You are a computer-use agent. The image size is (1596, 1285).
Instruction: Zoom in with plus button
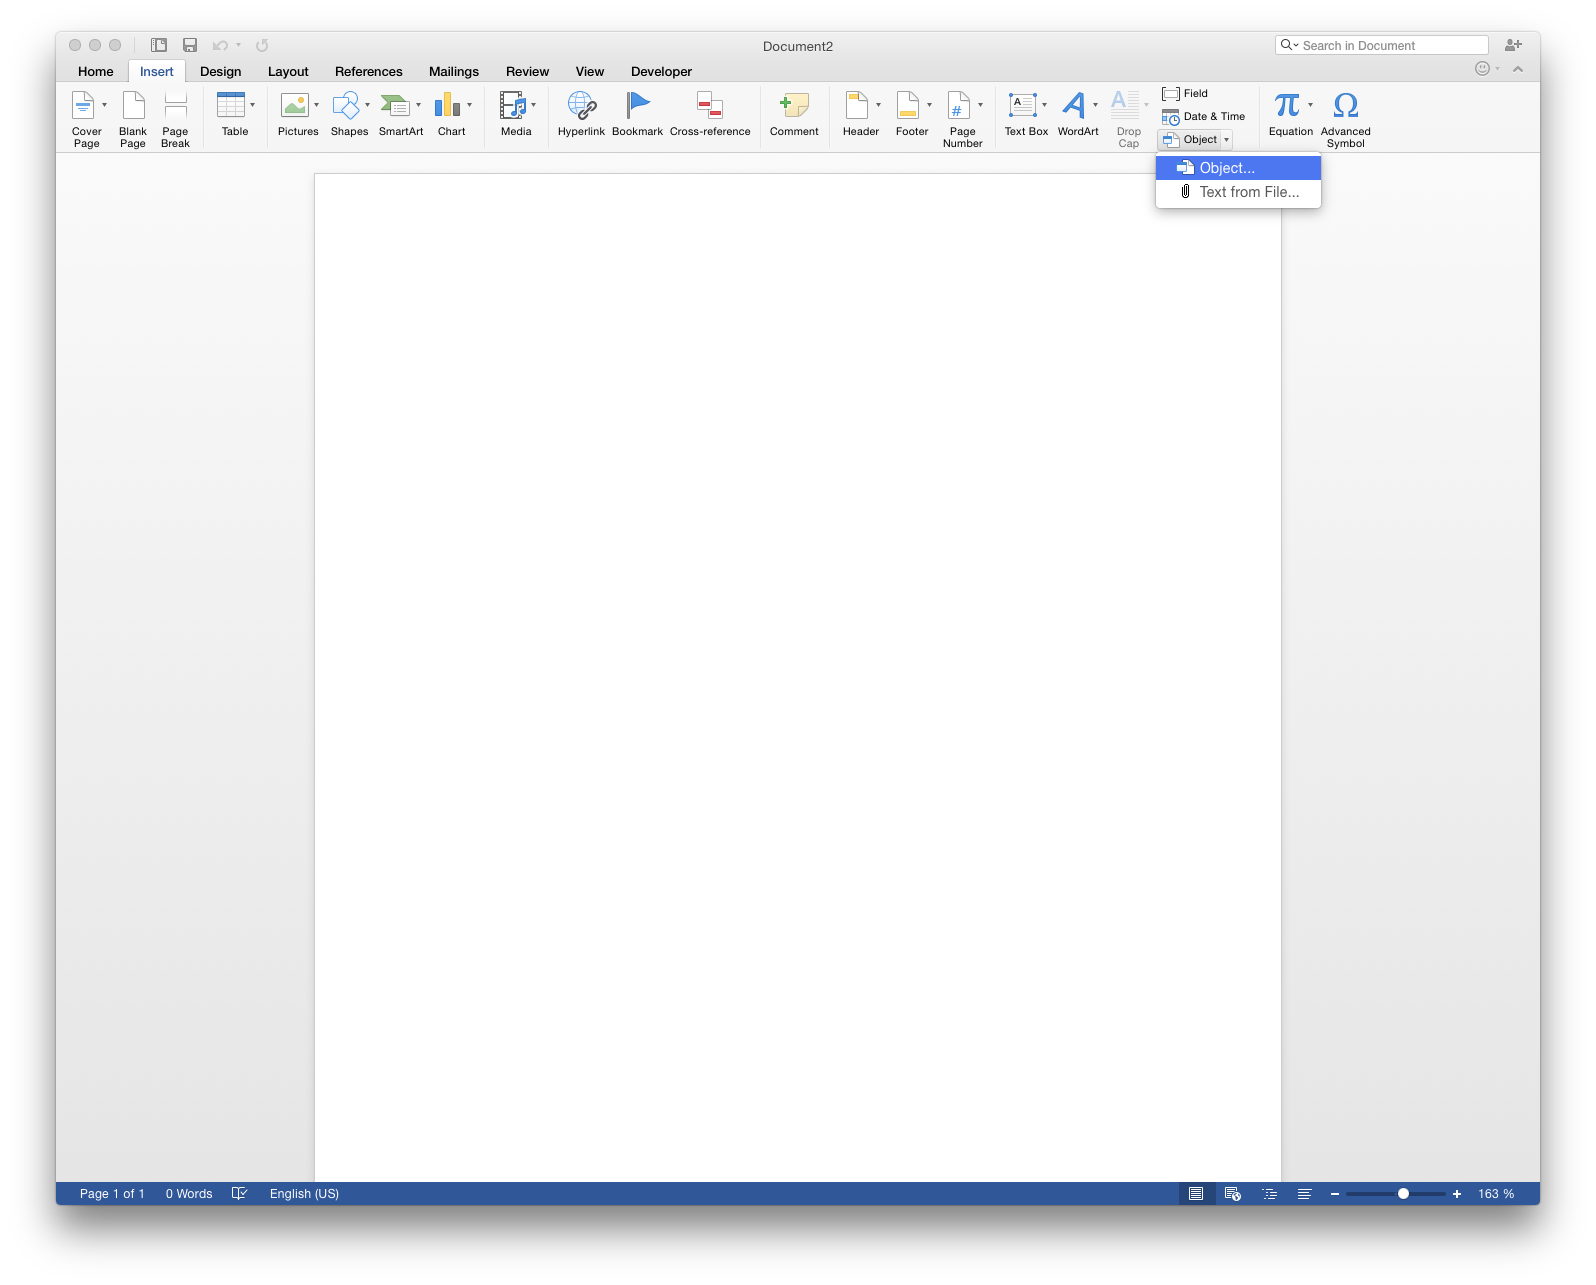pyautogui.click(x=1457, y=1194)
